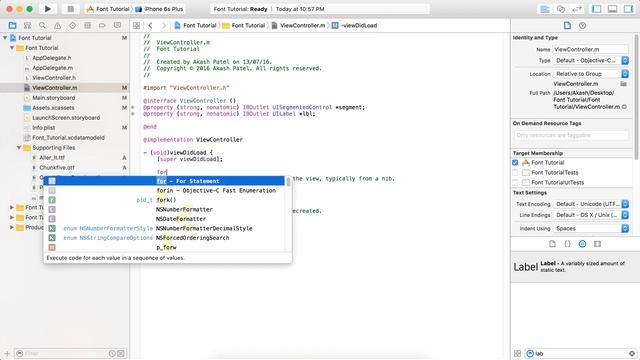
Task: Open the Text Encoding dropdown
Action: pyautogui.click(x=591, y=204)
